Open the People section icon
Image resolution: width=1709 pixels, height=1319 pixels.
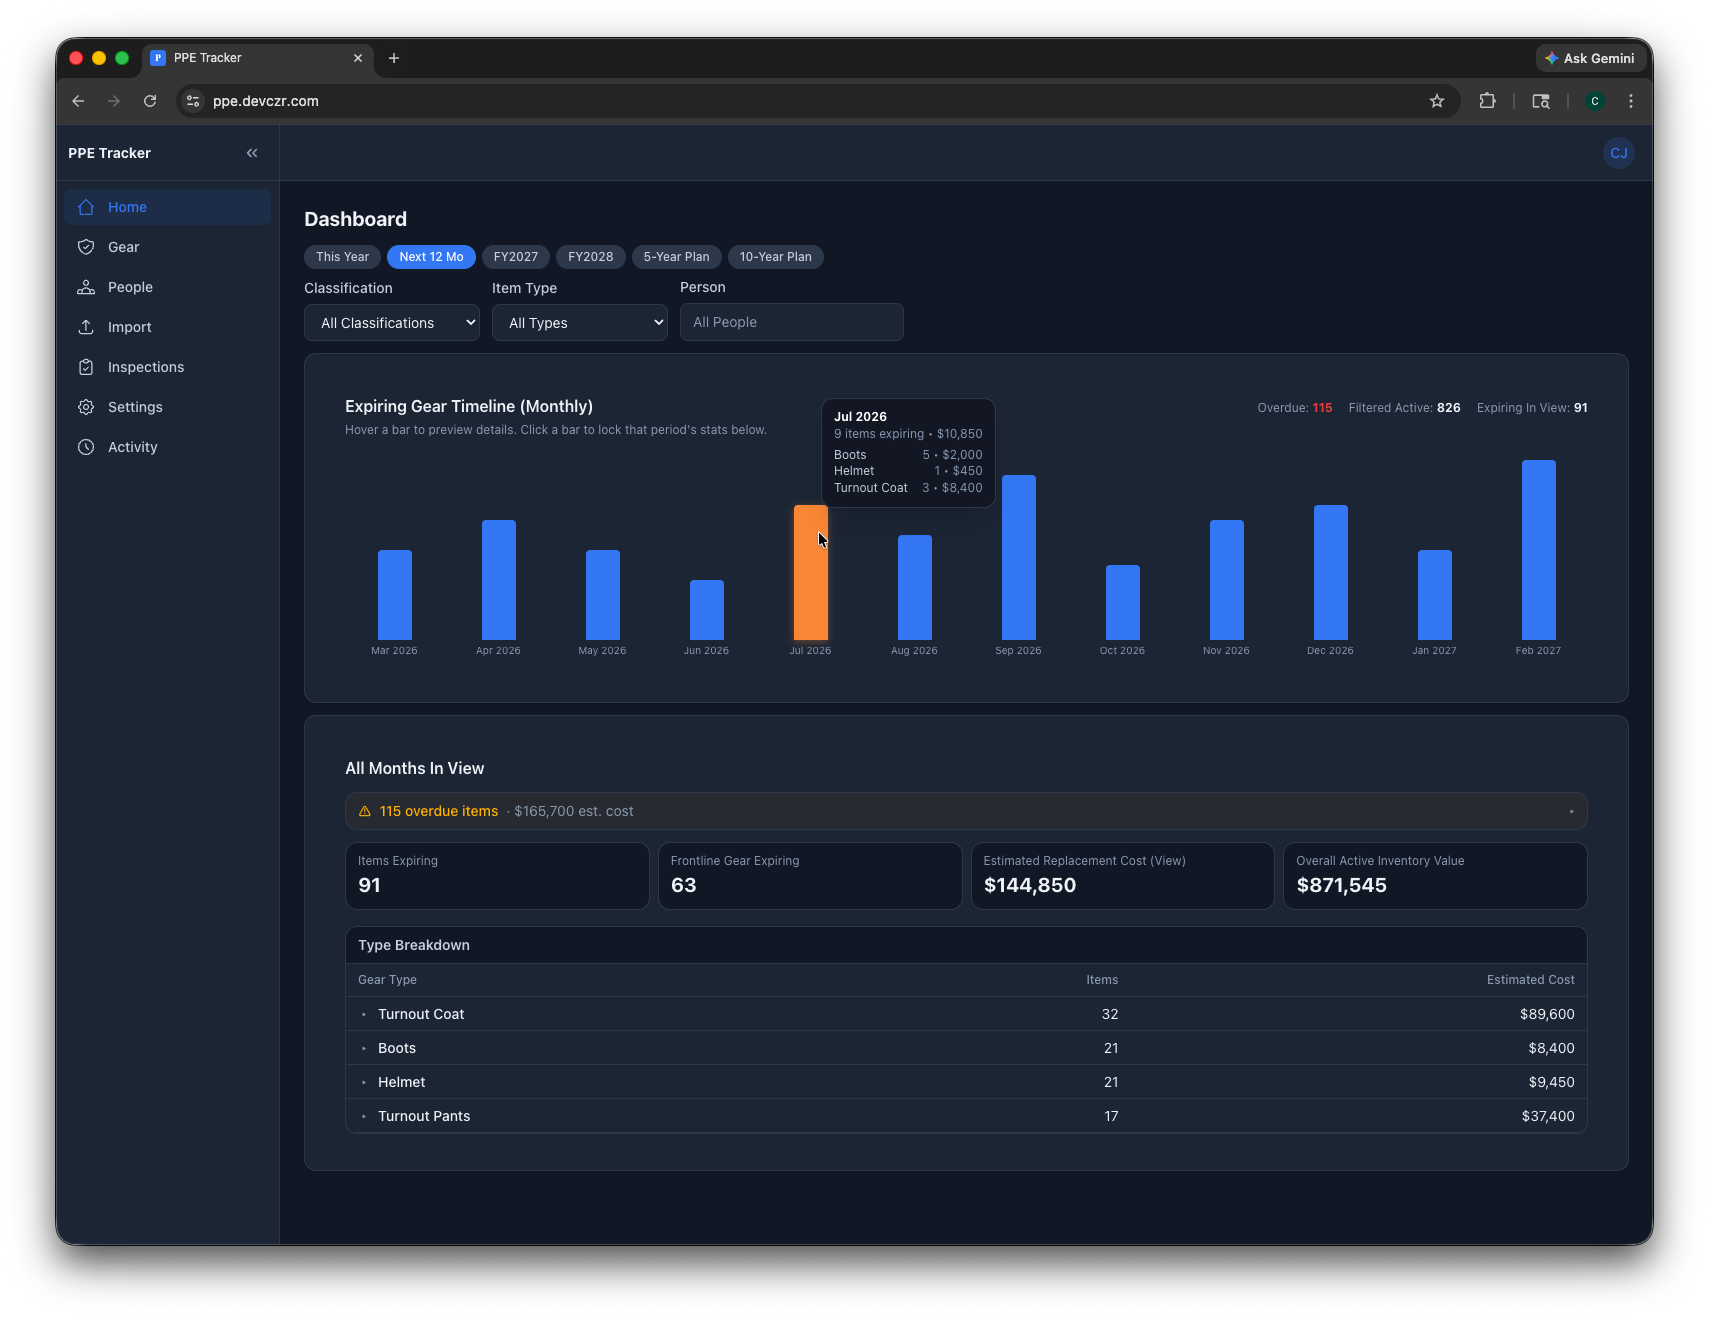(x=87, y=287)
